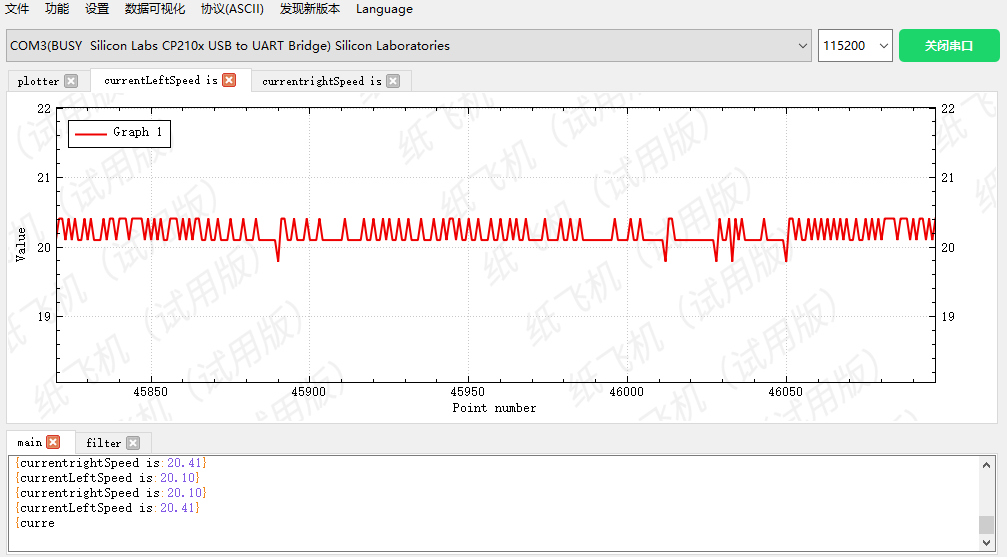The height and width of the screenshot is (557, 1007).
Task: Switch to the currentrightSpeed is tab
Action: tap(321, 81)
